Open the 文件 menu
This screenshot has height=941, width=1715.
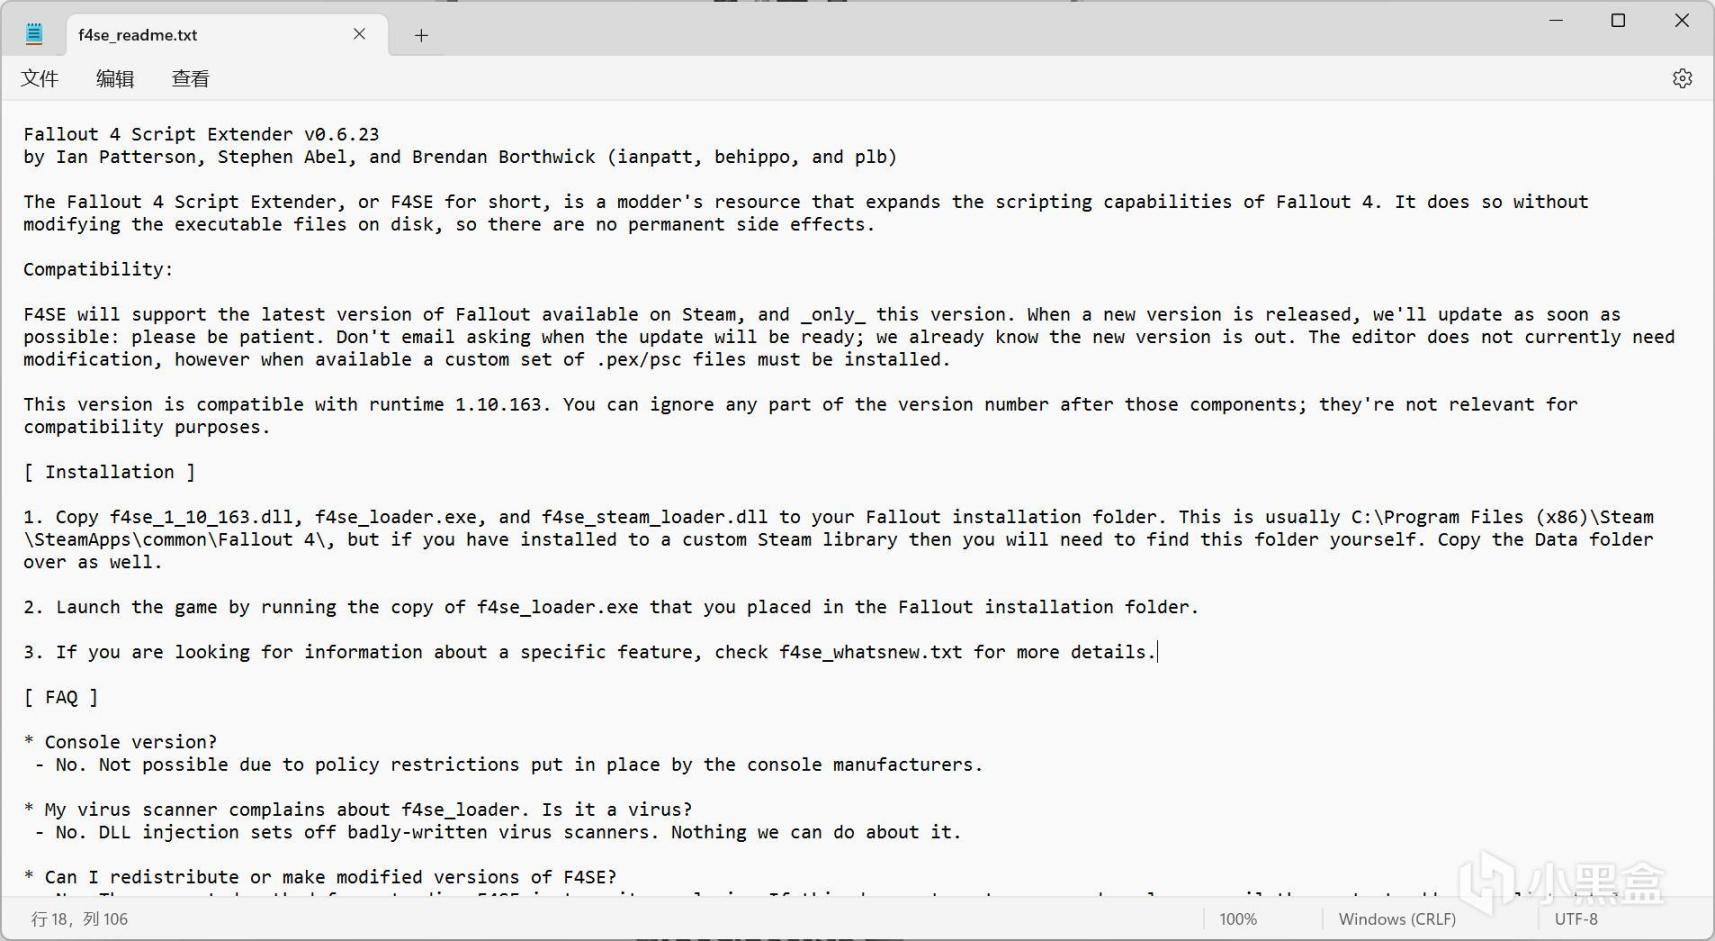(40, 78)
